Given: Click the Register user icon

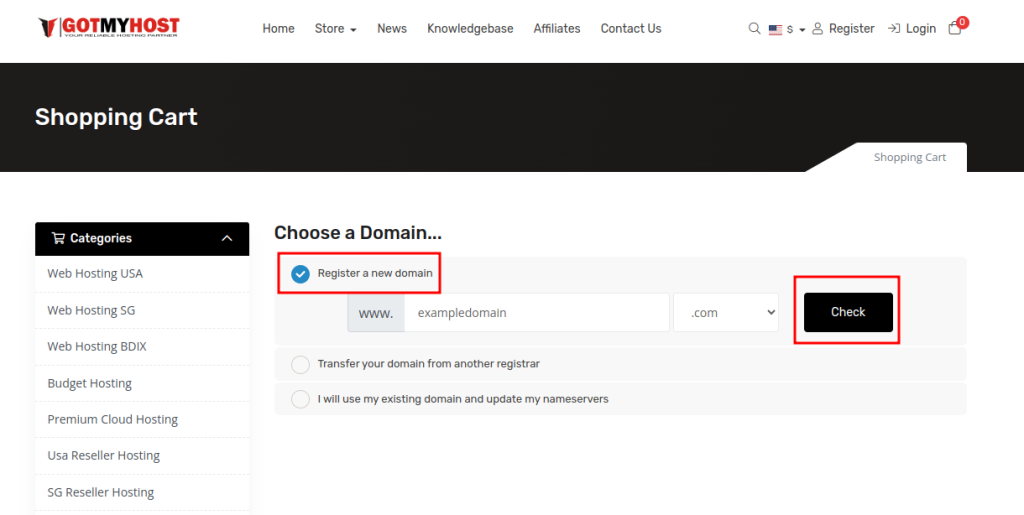Looking at the screenshot, I should (x=817, y=29).
